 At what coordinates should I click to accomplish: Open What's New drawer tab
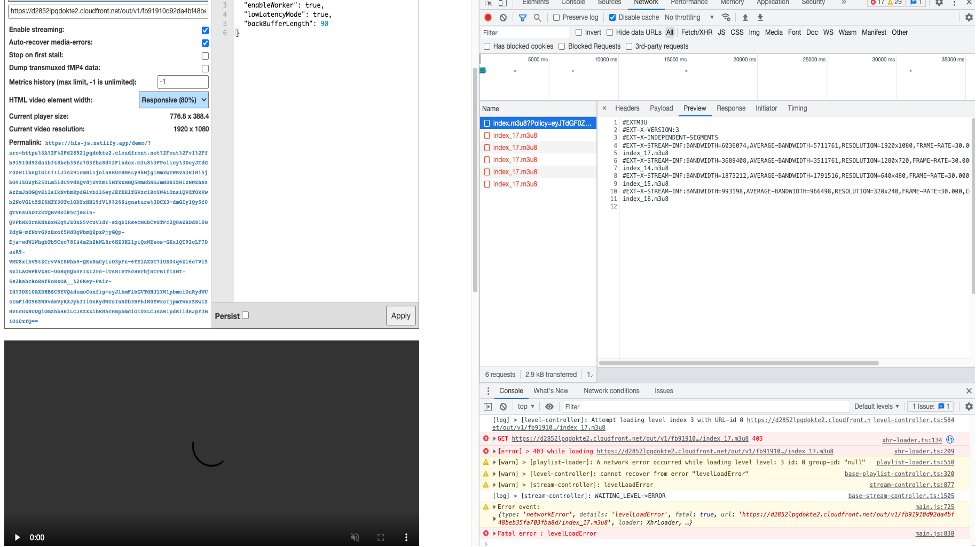tap(550, 391)
